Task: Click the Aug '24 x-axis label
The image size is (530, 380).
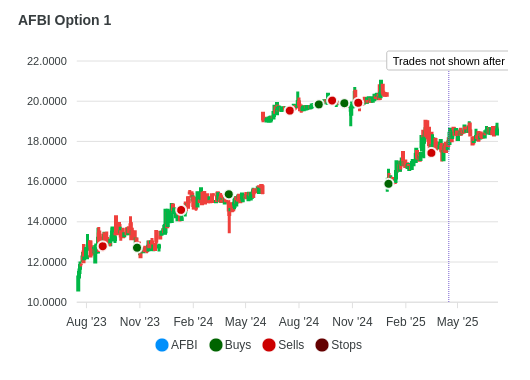Action: pyautogui.click(x=299, y=322)
